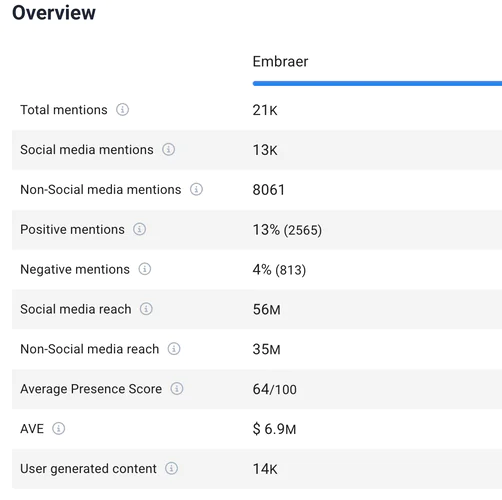The height and width of the screenshot is (500, 502).
Task: Click the Average Presence Score label
Action: click(x=91, y=389)
